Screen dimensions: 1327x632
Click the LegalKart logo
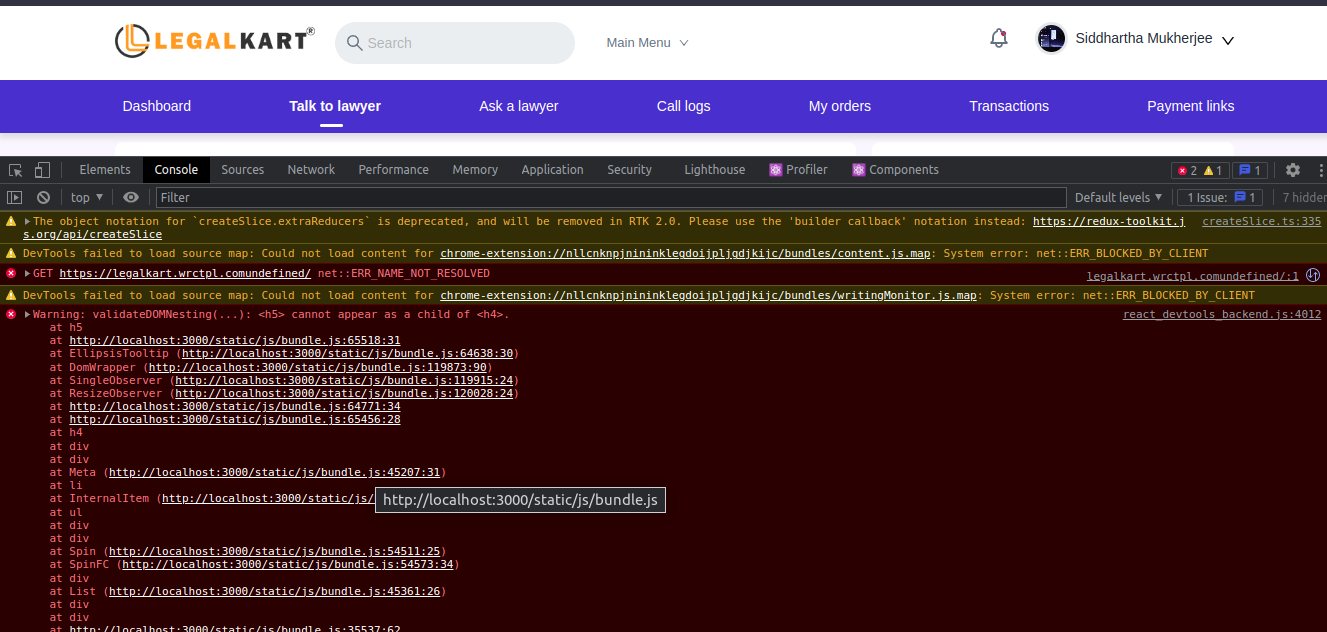(x=214, y=40)
